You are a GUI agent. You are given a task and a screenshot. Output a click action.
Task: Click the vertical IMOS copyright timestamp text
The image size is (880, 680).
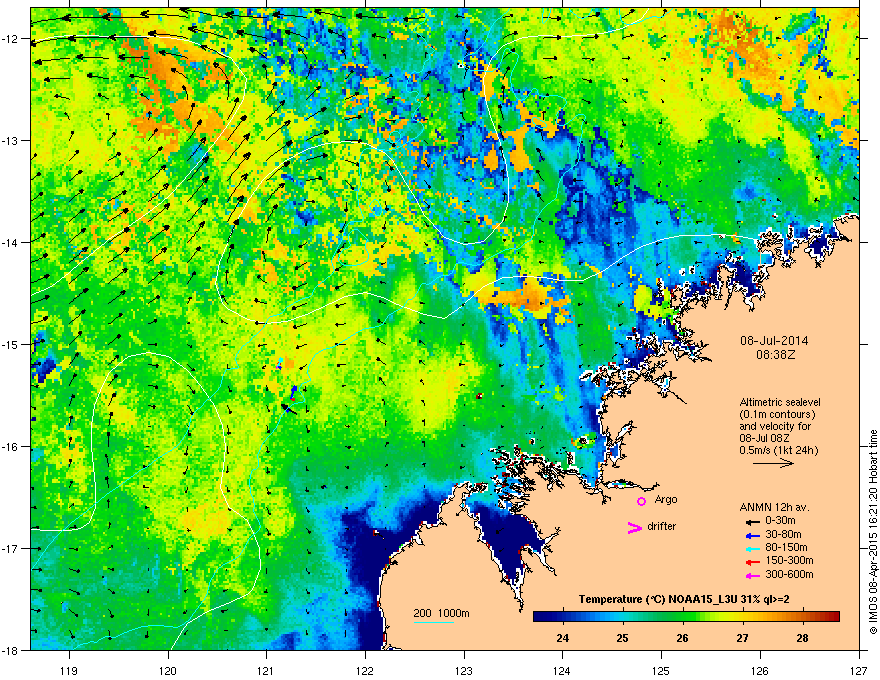click(x=873, y=532)
